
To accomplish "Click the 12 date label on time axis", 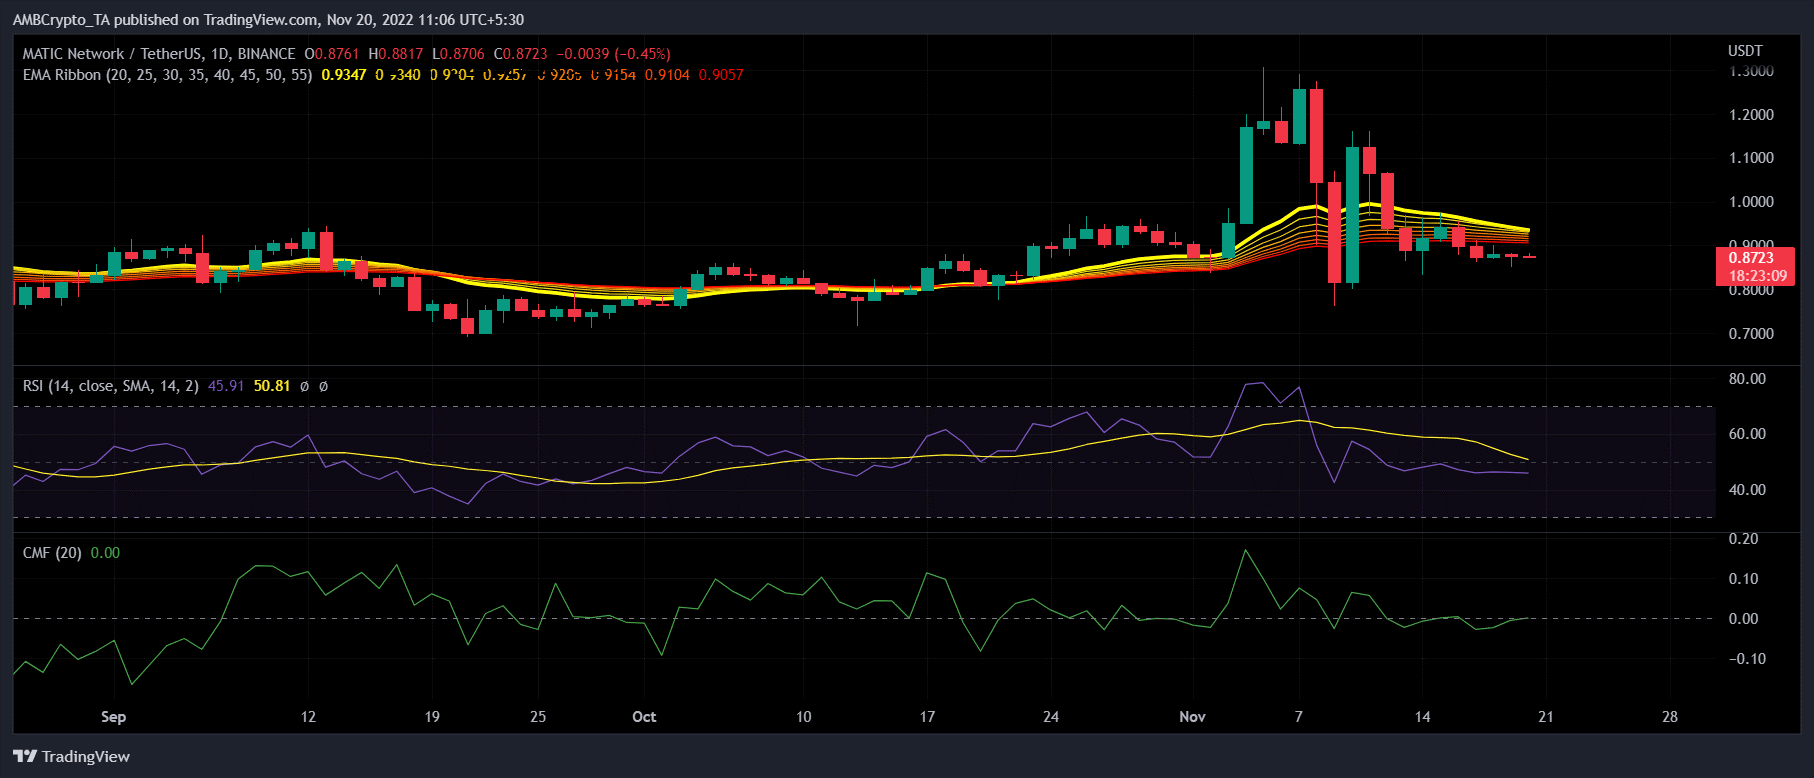I will pyautogui.click(x=308, y=717).
